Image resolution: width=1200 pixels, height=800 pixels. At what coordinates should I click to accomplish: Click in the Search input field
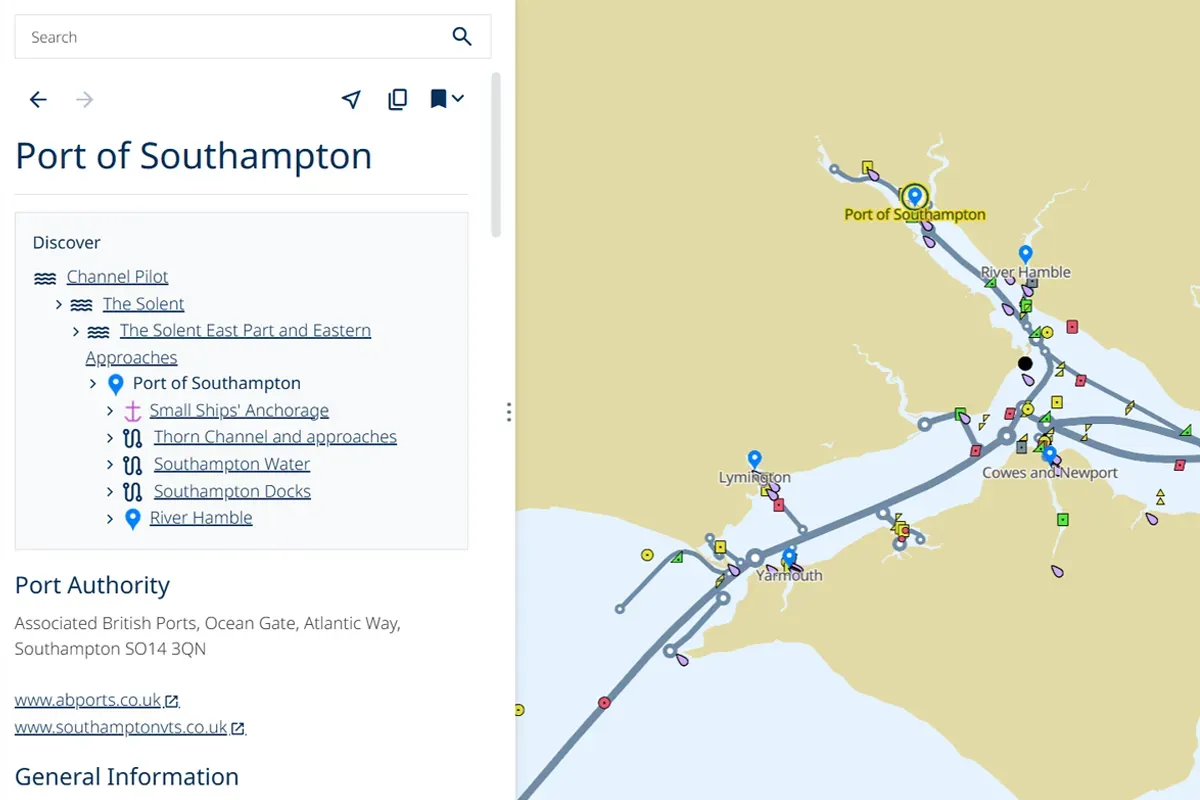(230, 37)
